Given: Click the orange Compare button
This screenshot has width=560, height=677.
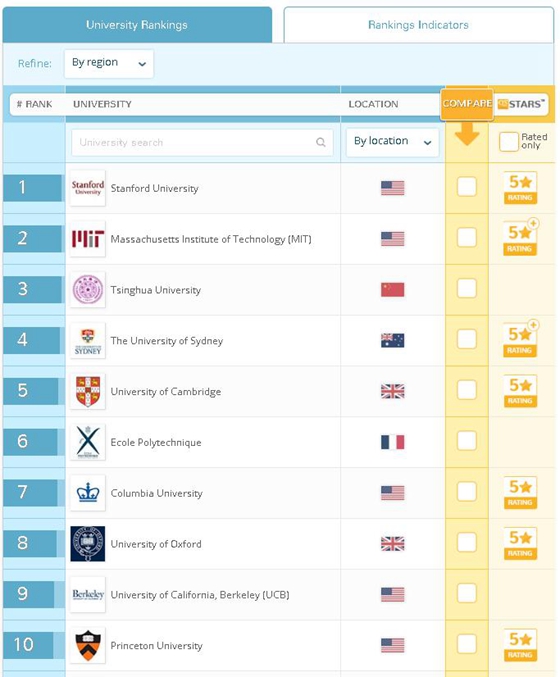Looking at the screenshot, I should 467,104.
